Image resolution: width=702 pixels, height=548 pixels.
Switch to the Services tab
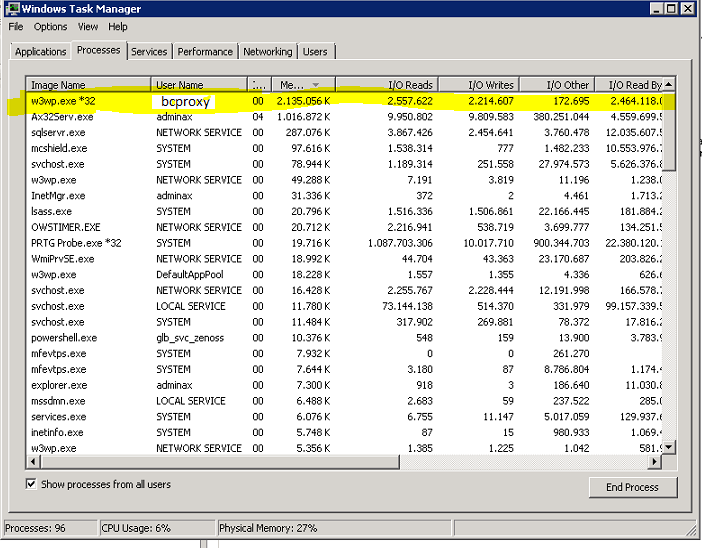tap(149, 51)
